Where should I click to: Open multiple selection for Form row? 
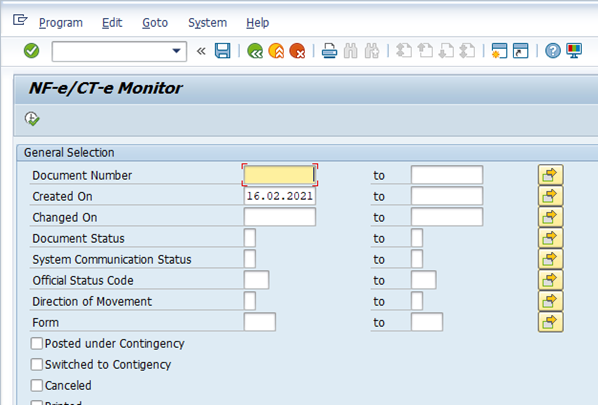(x=550, y=322)
